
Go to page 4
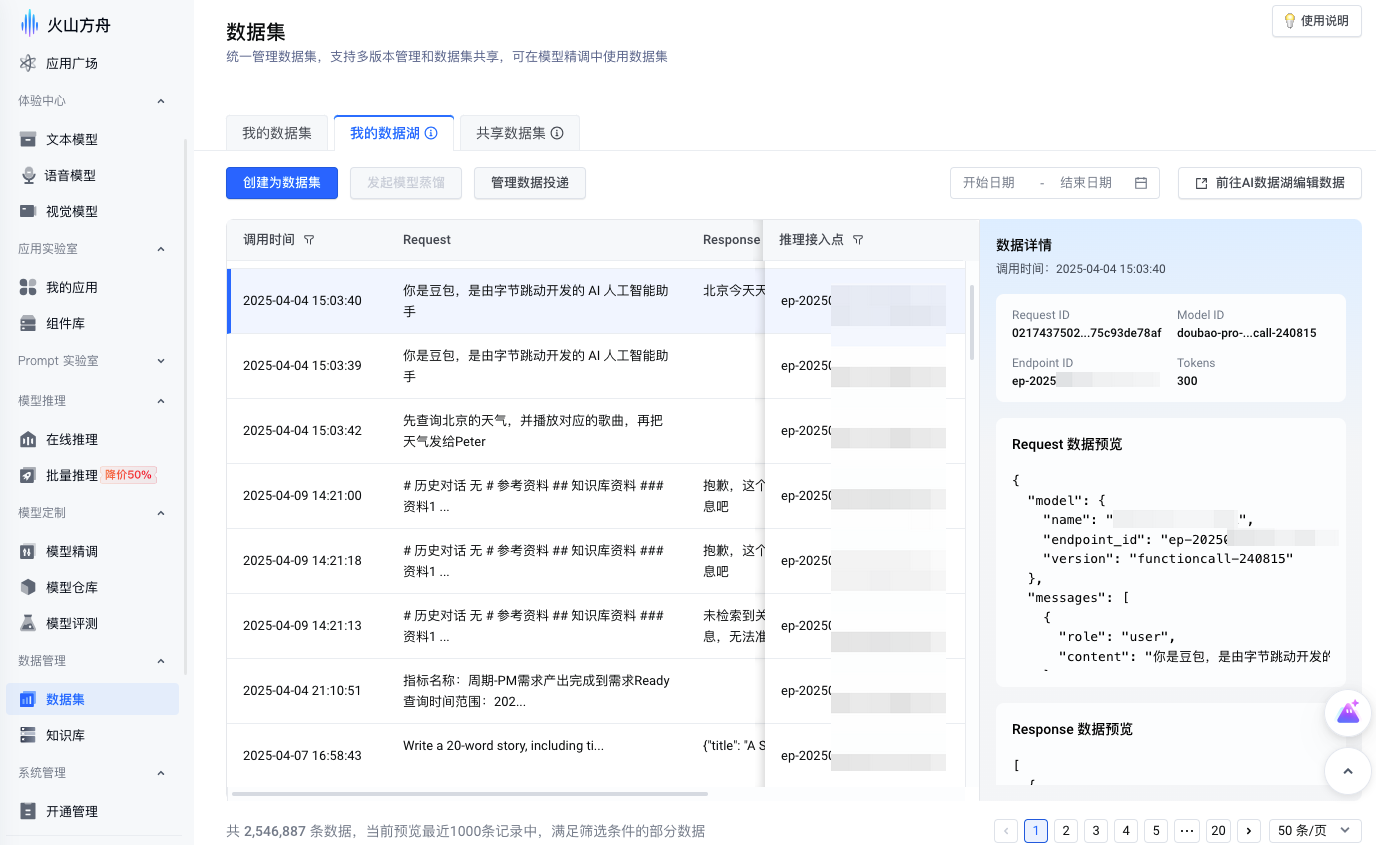(1126, 831)
